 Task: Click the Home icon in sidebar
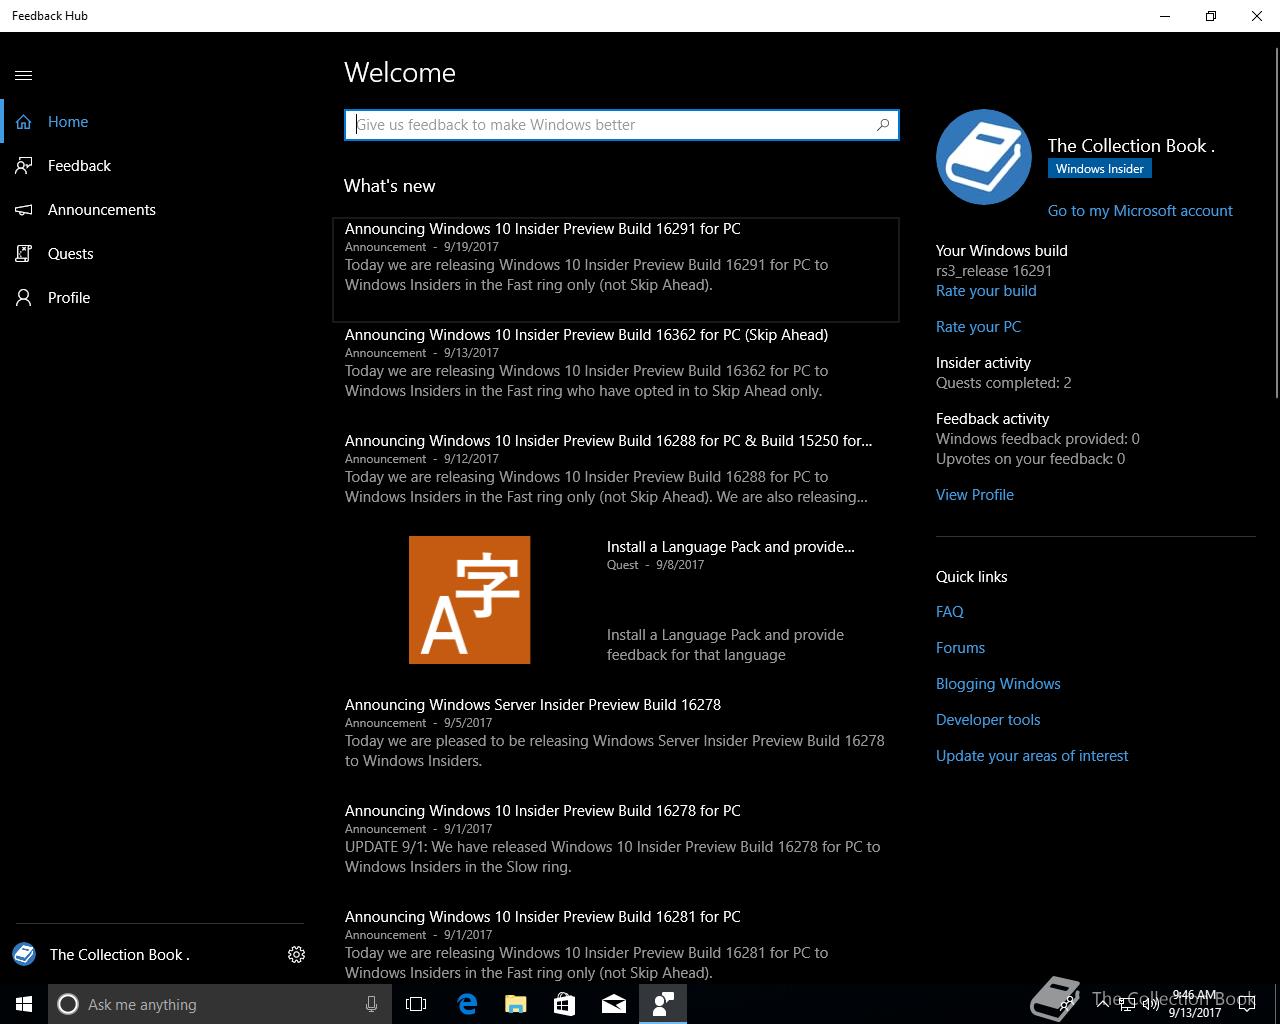point(24,122)
